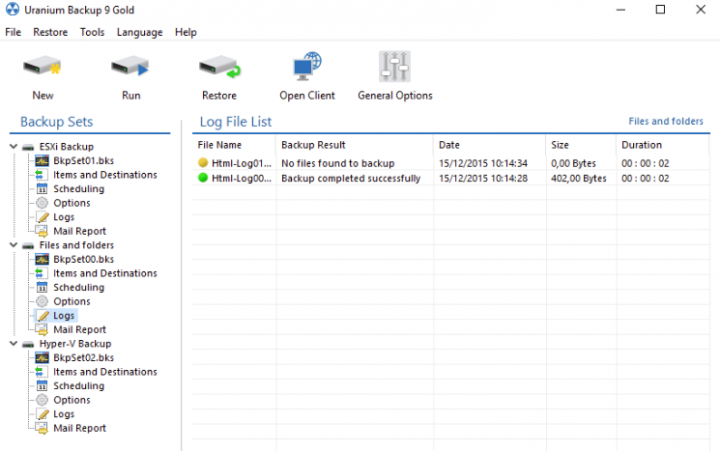Screen dimensions: 720x451
Task: Open the Tools menu
Action: (92, 32)
